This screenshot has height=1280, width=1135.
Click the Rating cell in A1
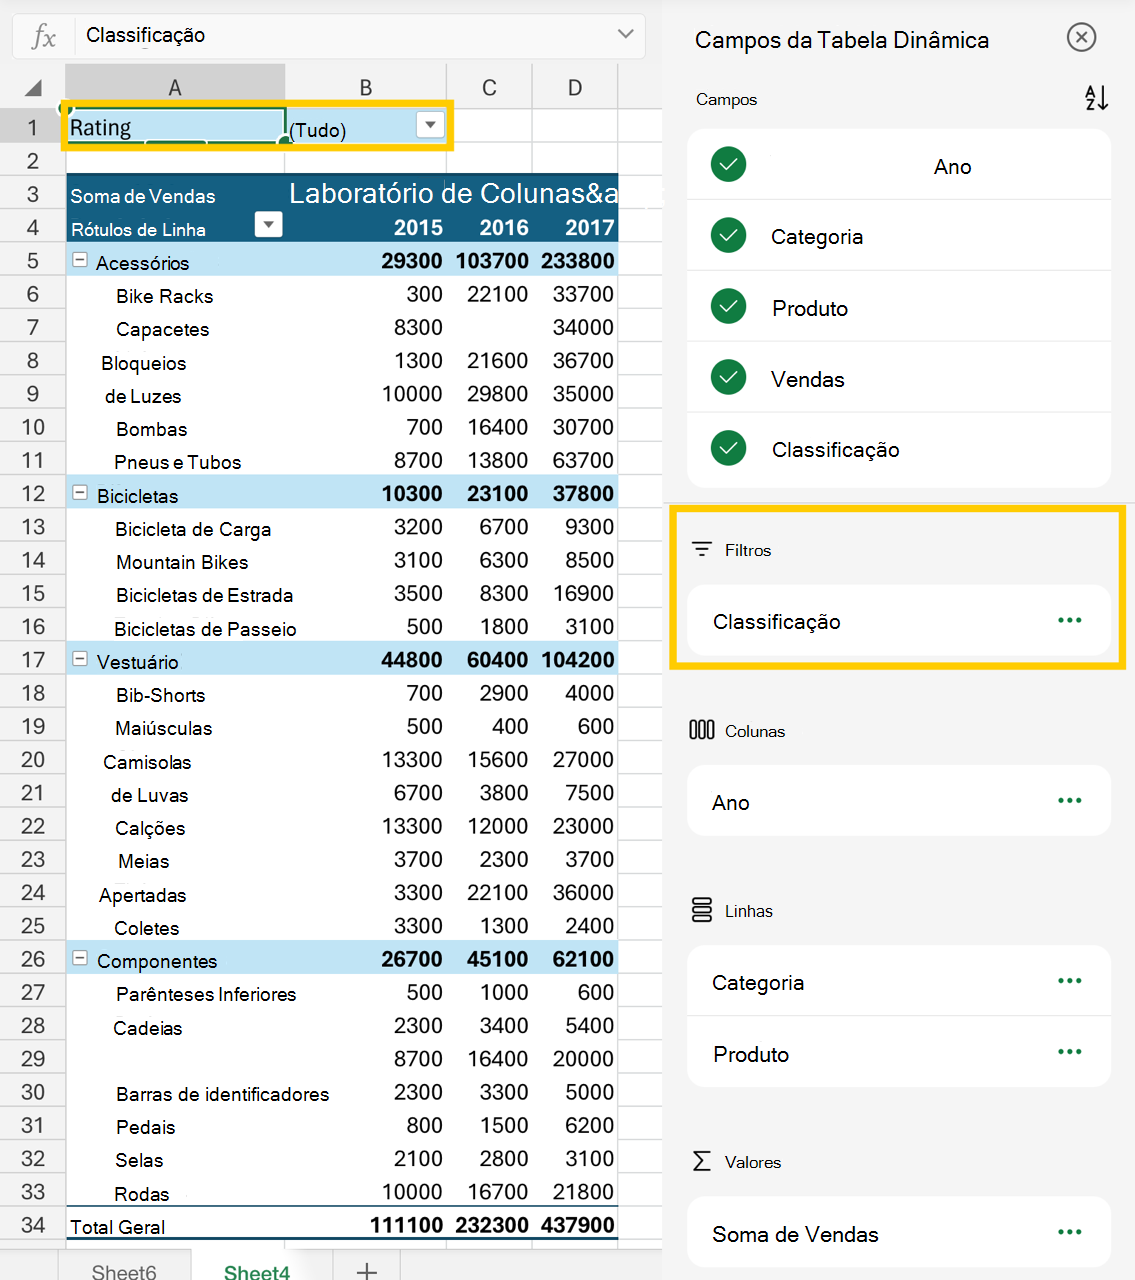click(176, 127)
